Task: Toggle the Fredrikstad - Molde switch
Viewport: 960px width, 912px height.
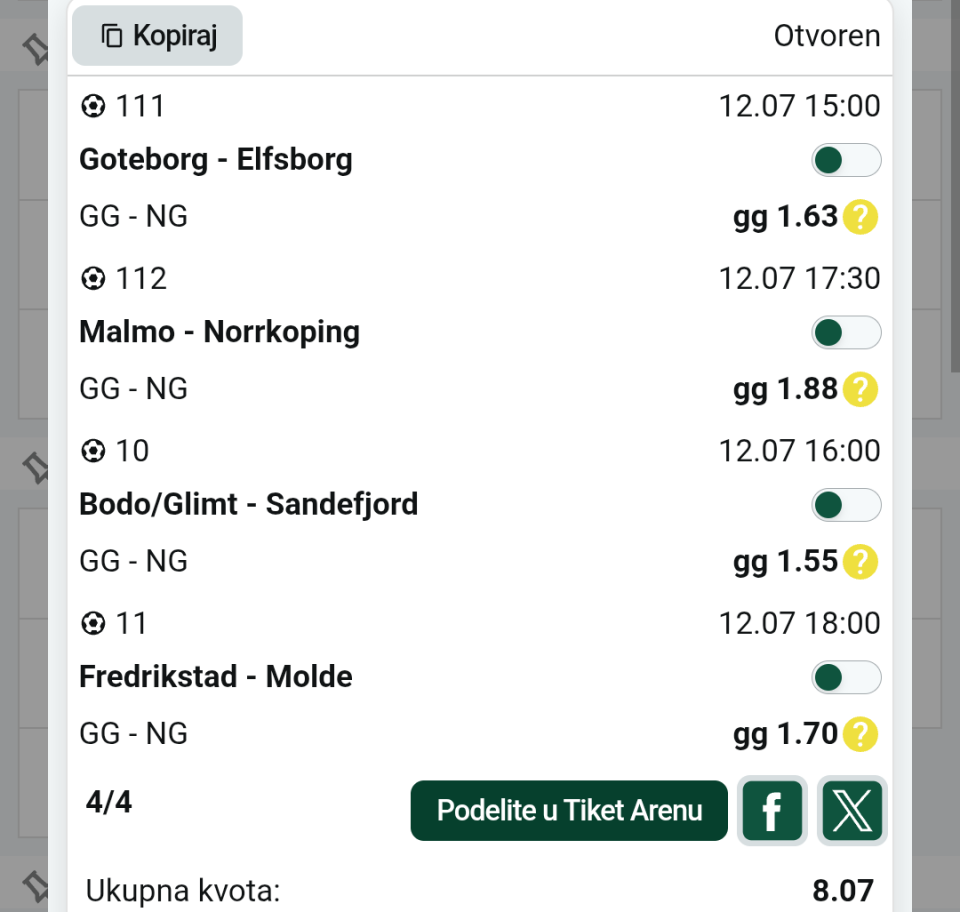Action: [x=846, y=678]
